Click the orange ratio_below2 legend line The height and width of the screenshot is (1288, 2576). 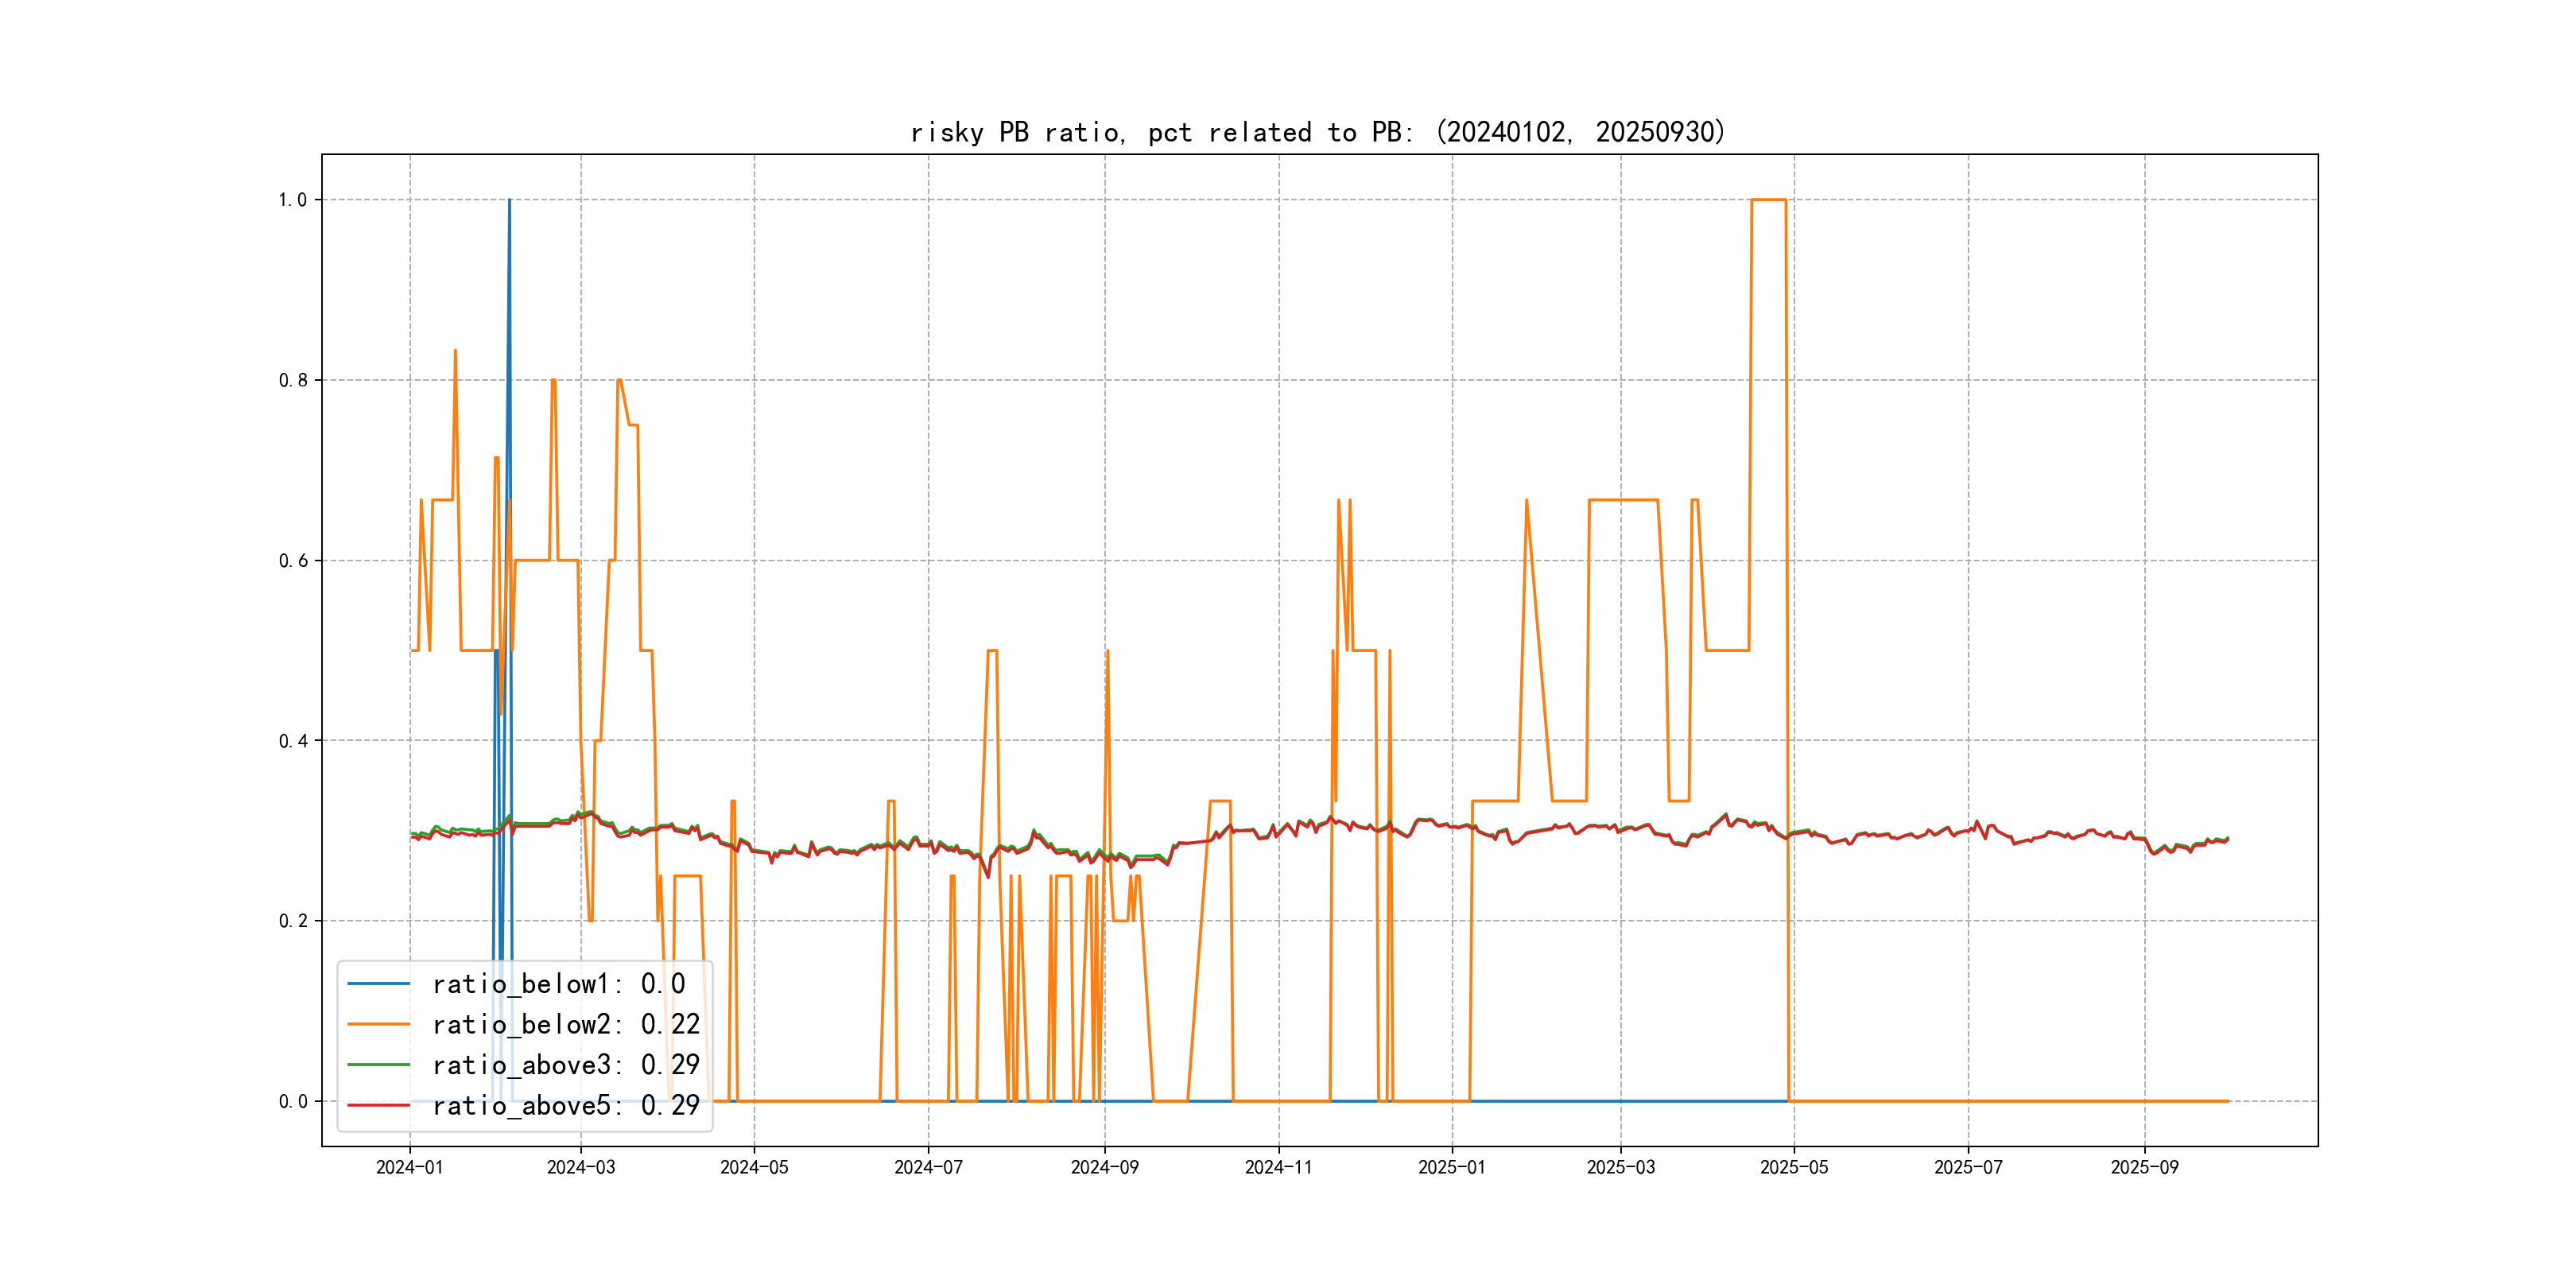tap(378, 1024)
